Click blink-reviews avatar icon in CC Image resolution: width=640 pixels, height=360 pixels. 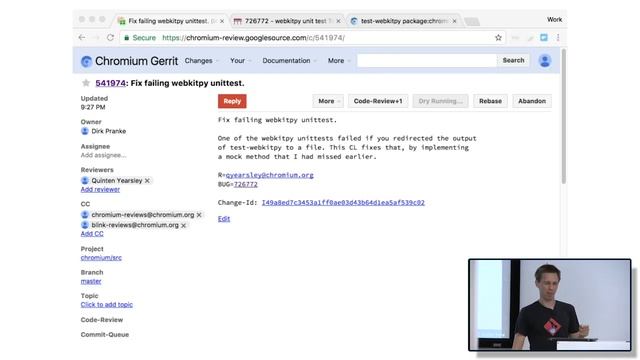(85, 225)
